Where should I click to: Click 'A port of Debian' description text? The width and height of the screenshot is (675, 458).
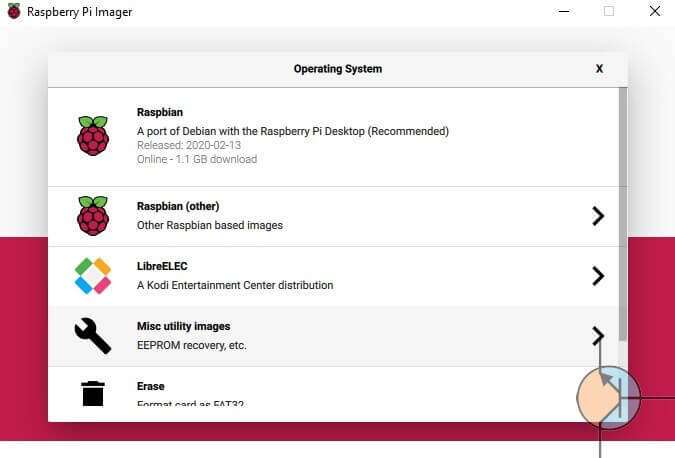[293, 131]
